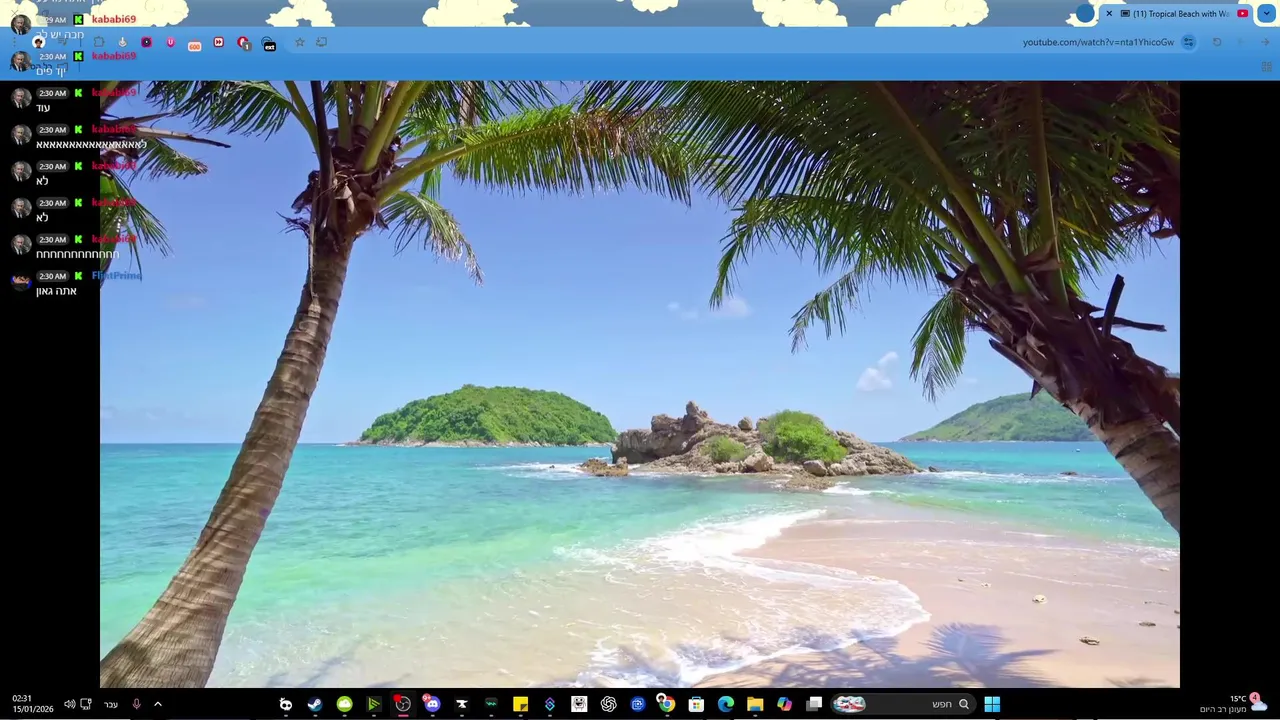Open Copilot from the taskbar
The width and height of the screenshot is (1280, 720).
pyautogui.click(x=785, y=704)
